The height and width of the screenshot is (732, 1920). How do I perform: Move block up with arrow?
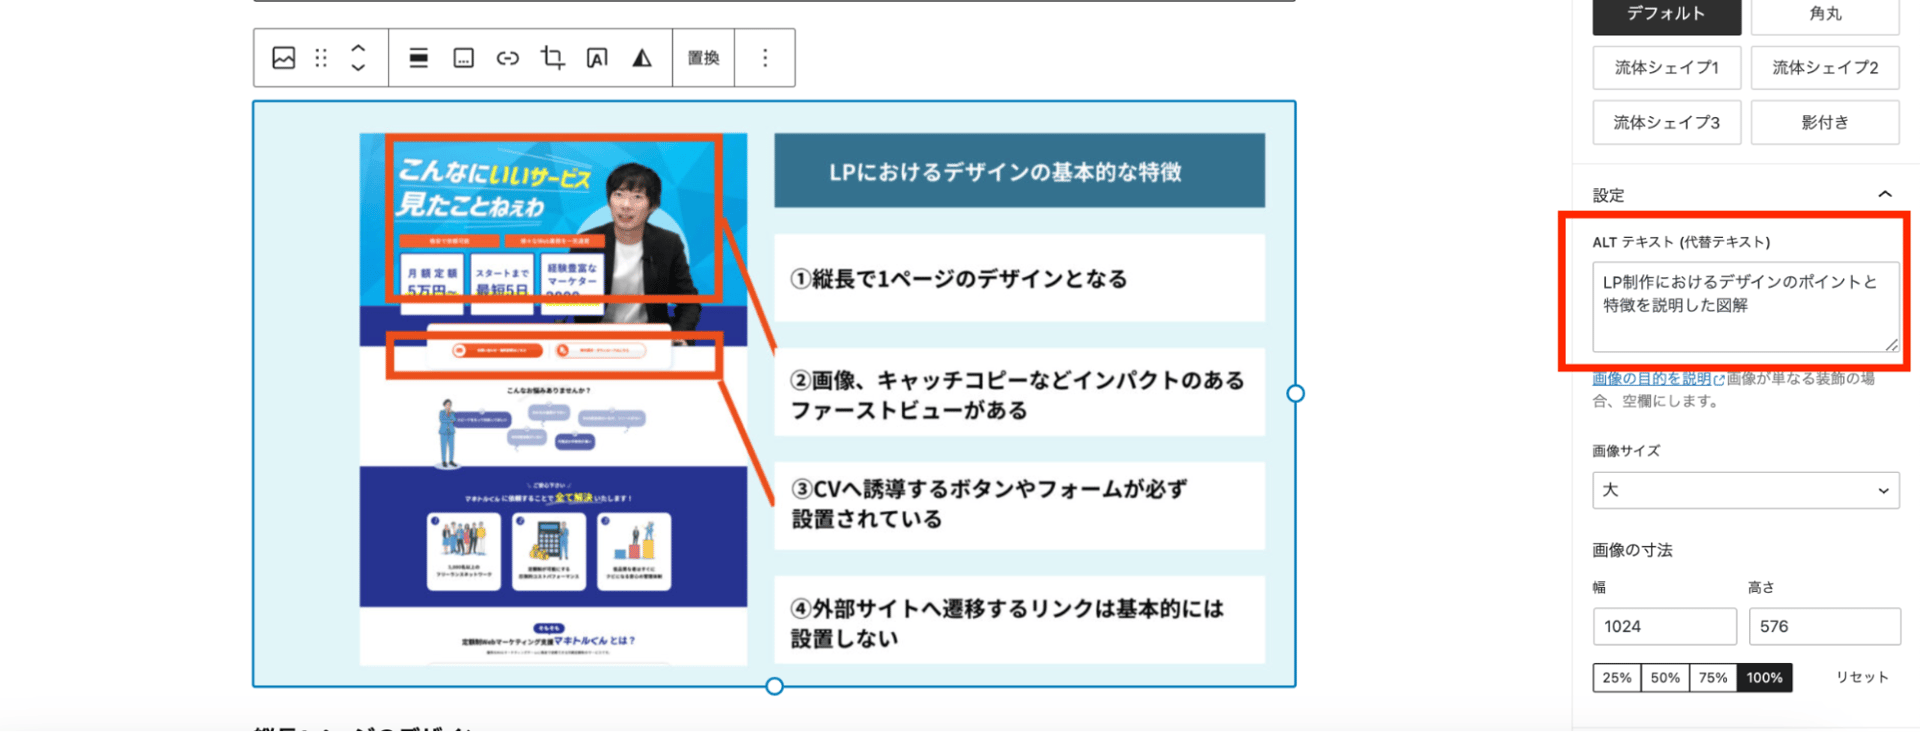(358, 47)
